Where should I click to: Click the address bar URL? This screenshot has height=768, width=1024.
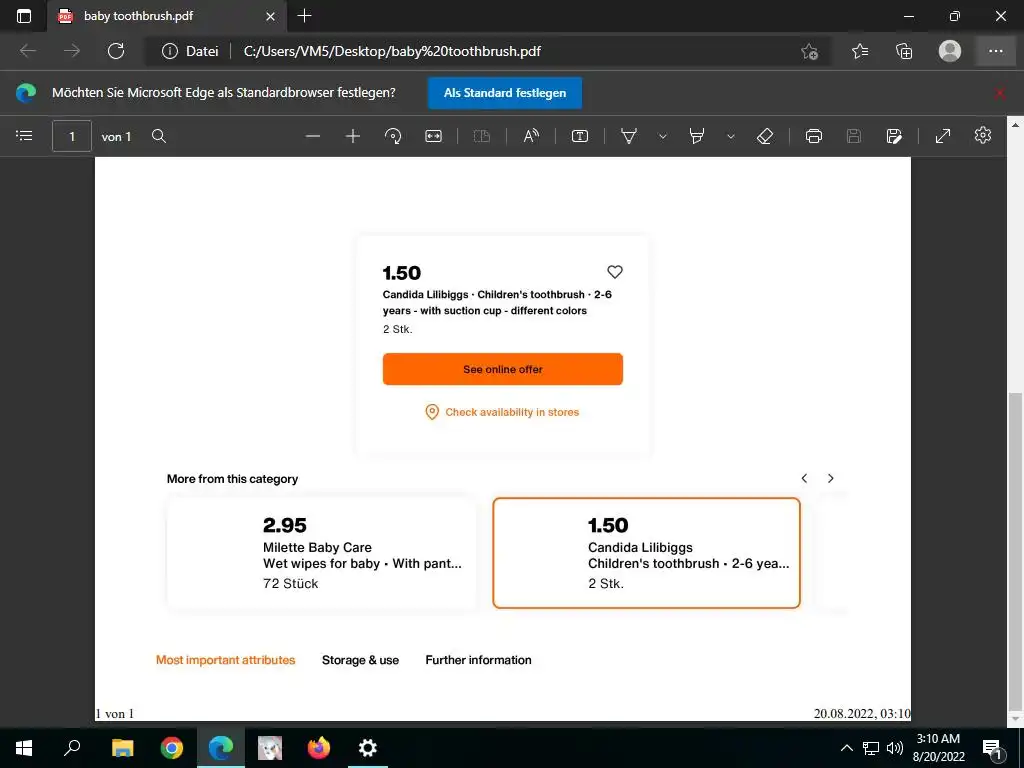coord(392,51)
